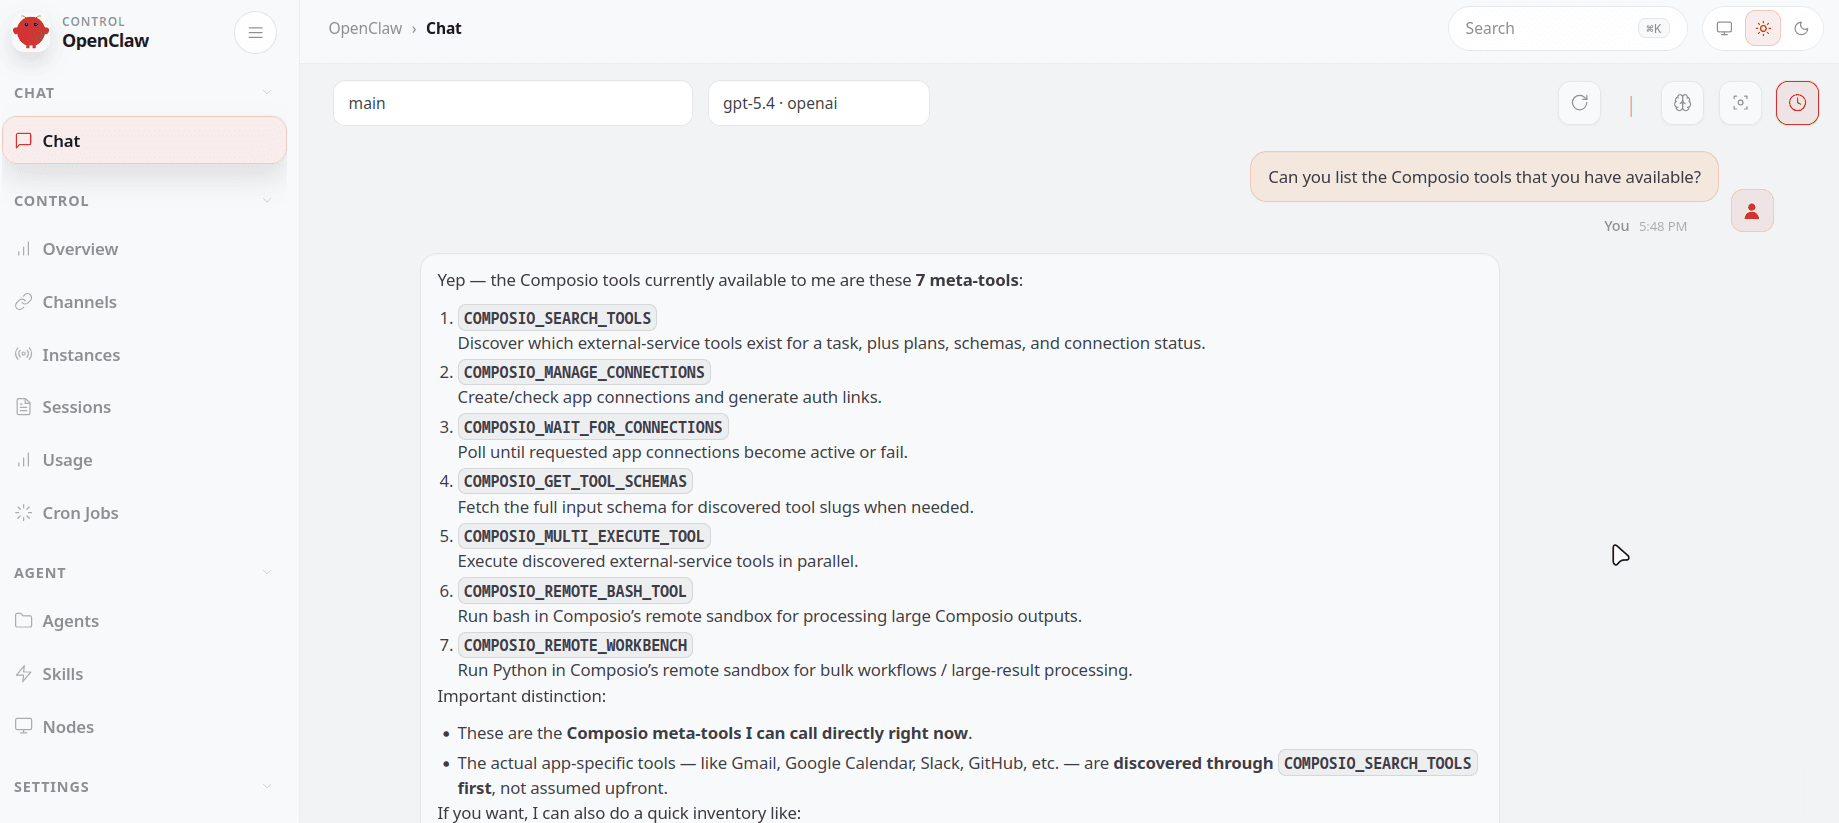
Task: Click COMPOSIO_WAIT_FOR_CONNECTIONS code label
Action: pyautogui.click(x=593, y=427)
